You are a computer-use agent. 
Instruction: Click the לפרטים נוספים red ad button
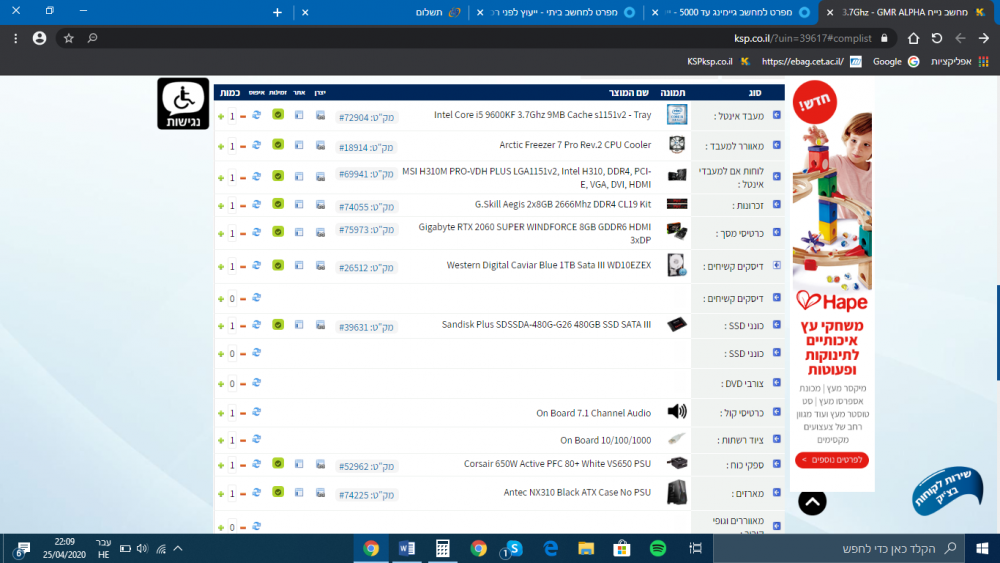tap(832, 460)
